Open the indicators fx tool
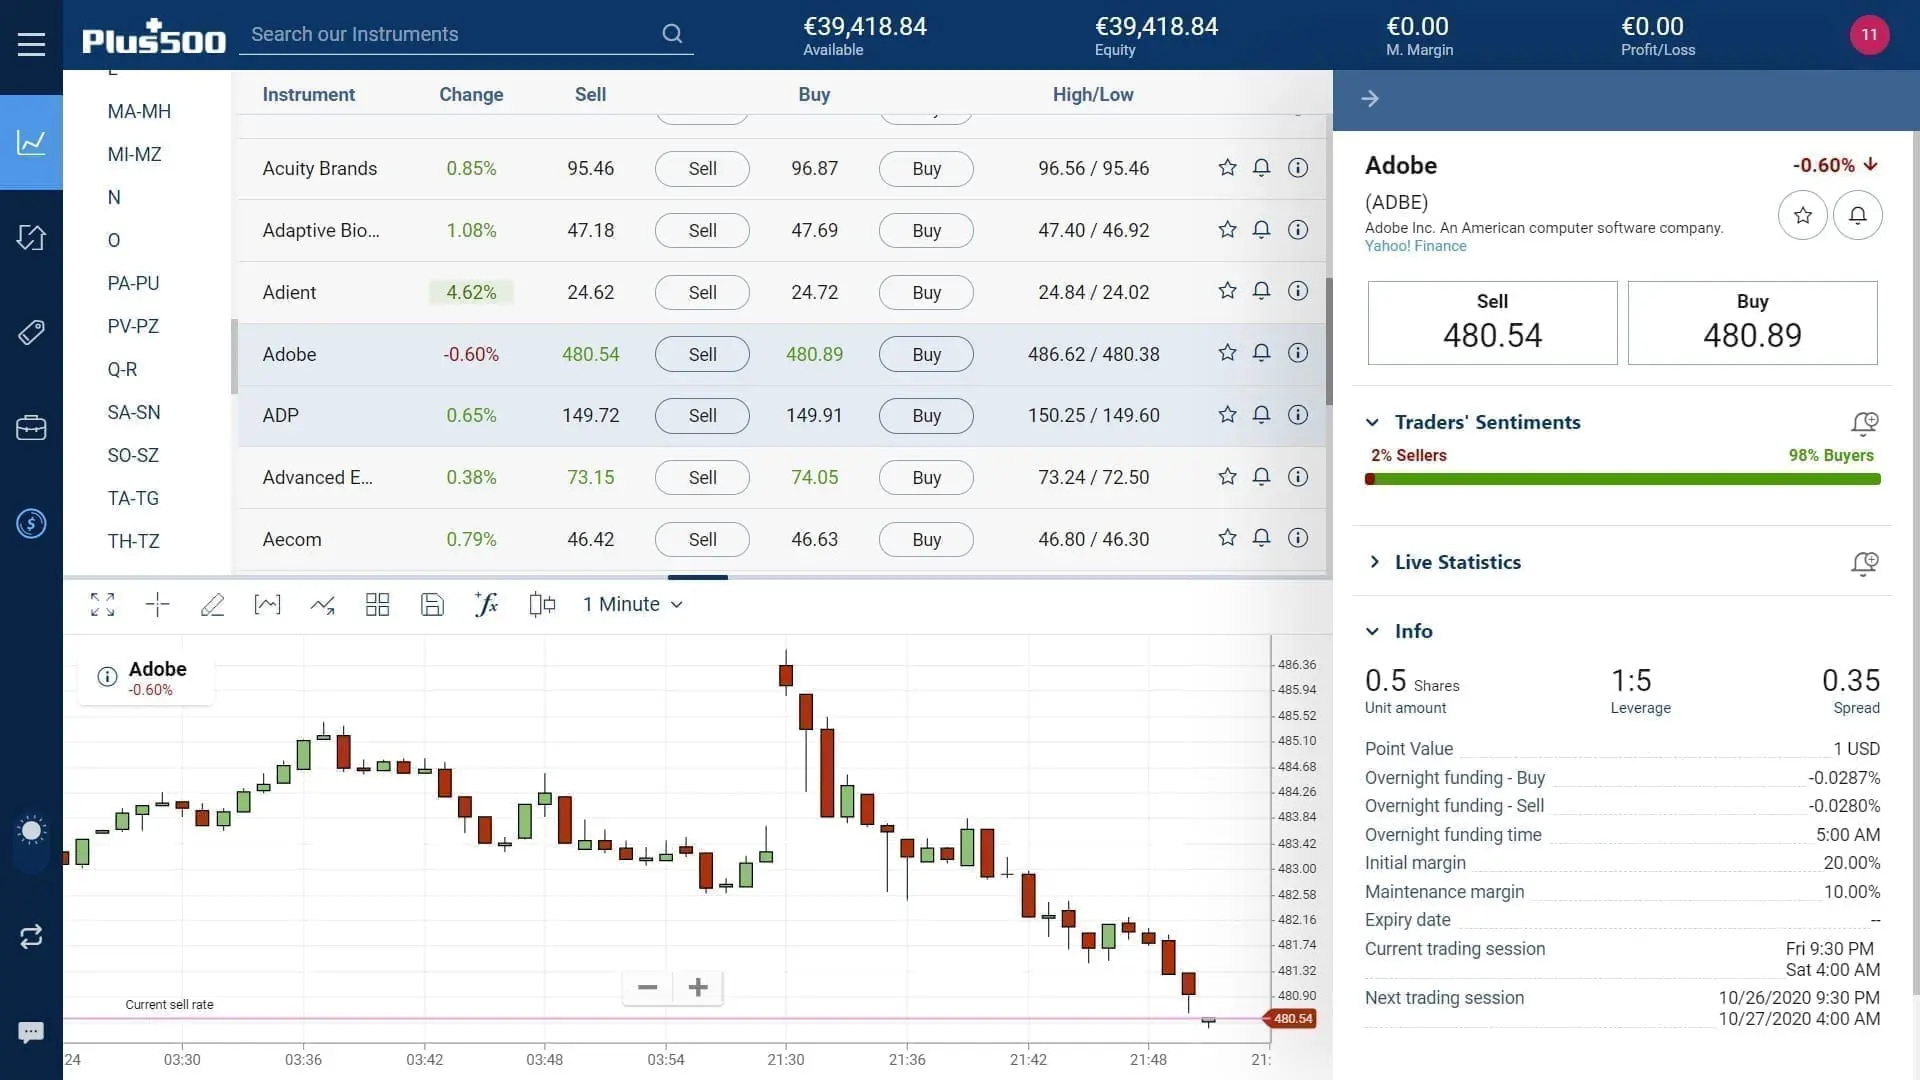The width and height of the screenshot is (1920, 1080). (486, 604)
